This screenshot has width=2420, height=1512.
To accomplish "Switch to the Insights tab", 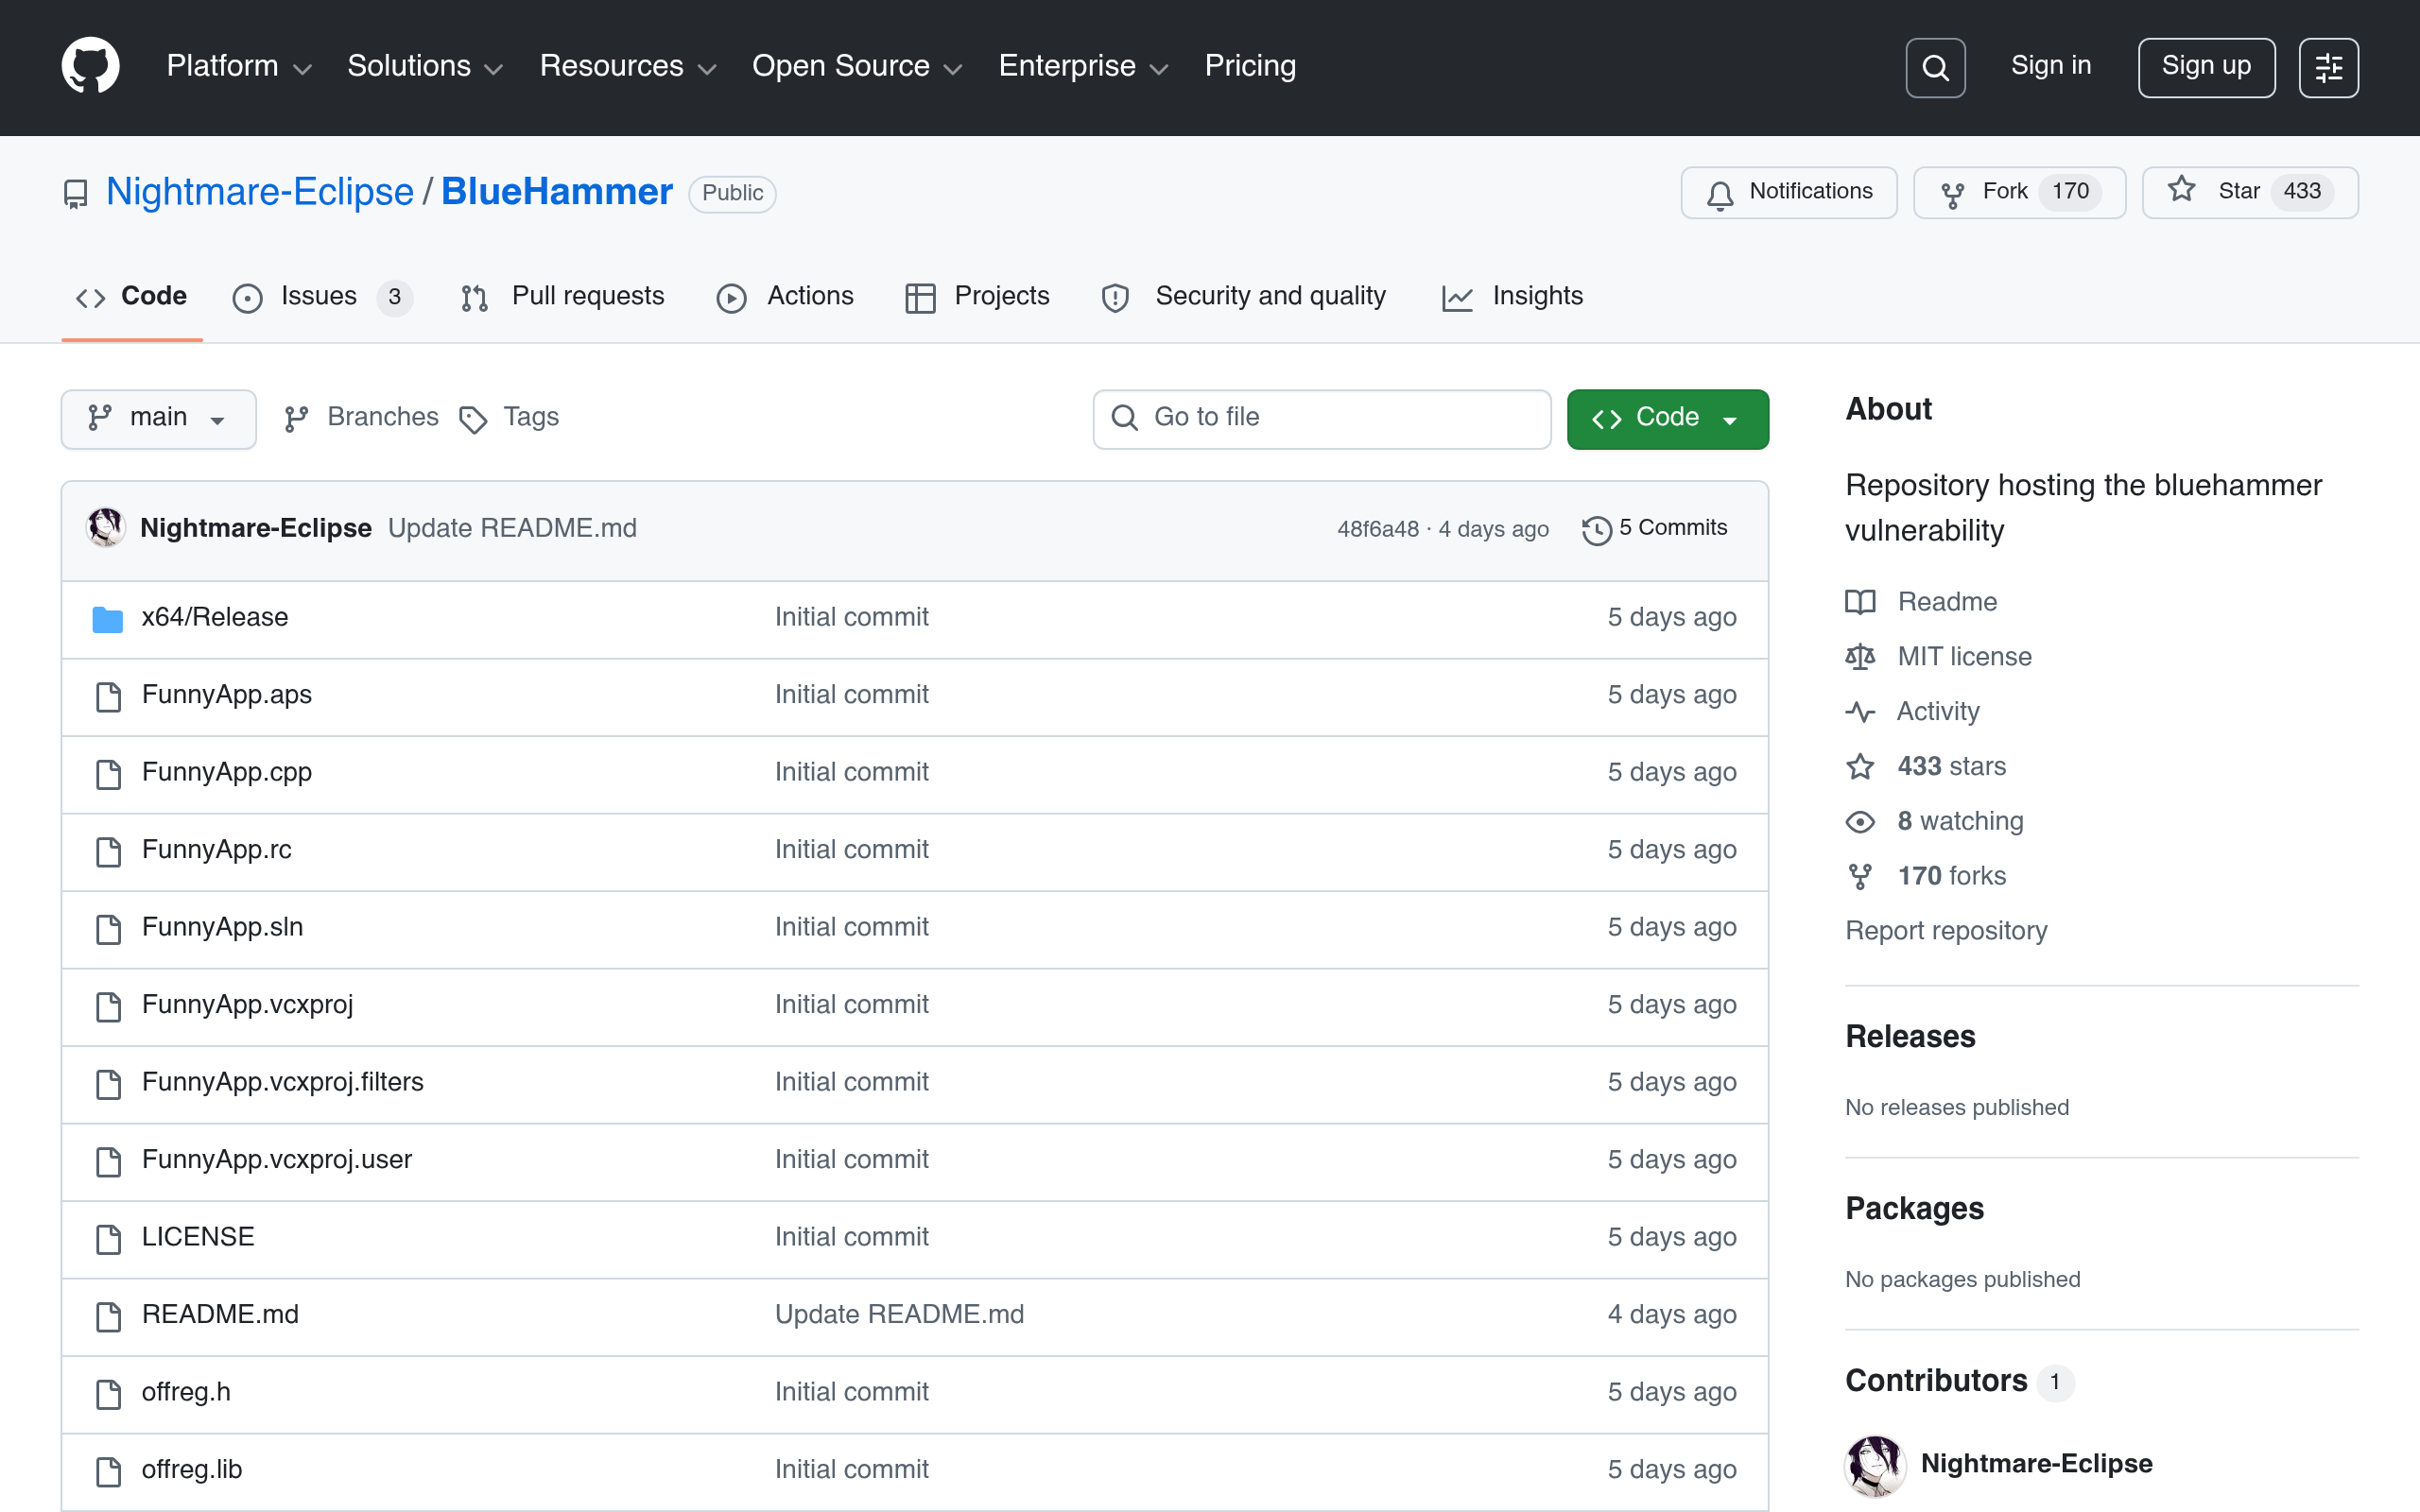I will (1512, 297).
